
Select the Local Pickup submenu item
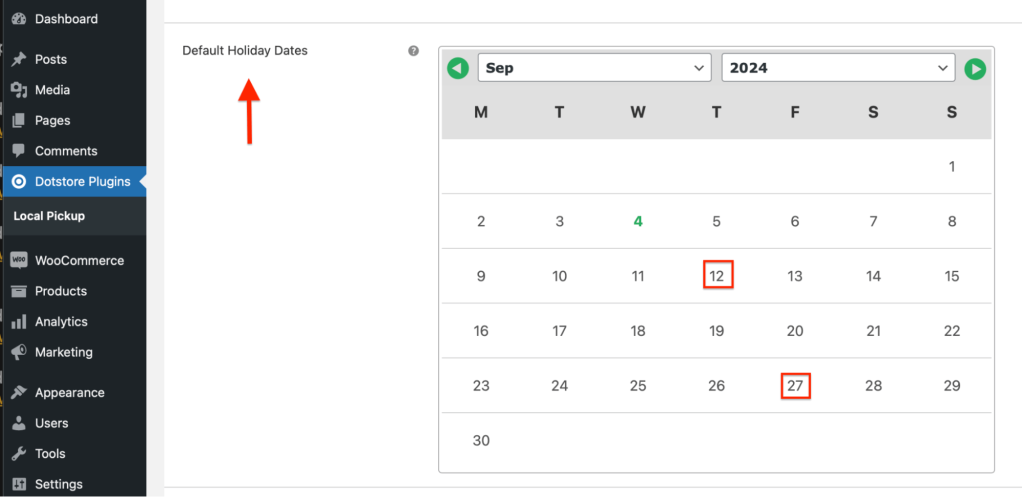tap(49, 216)
